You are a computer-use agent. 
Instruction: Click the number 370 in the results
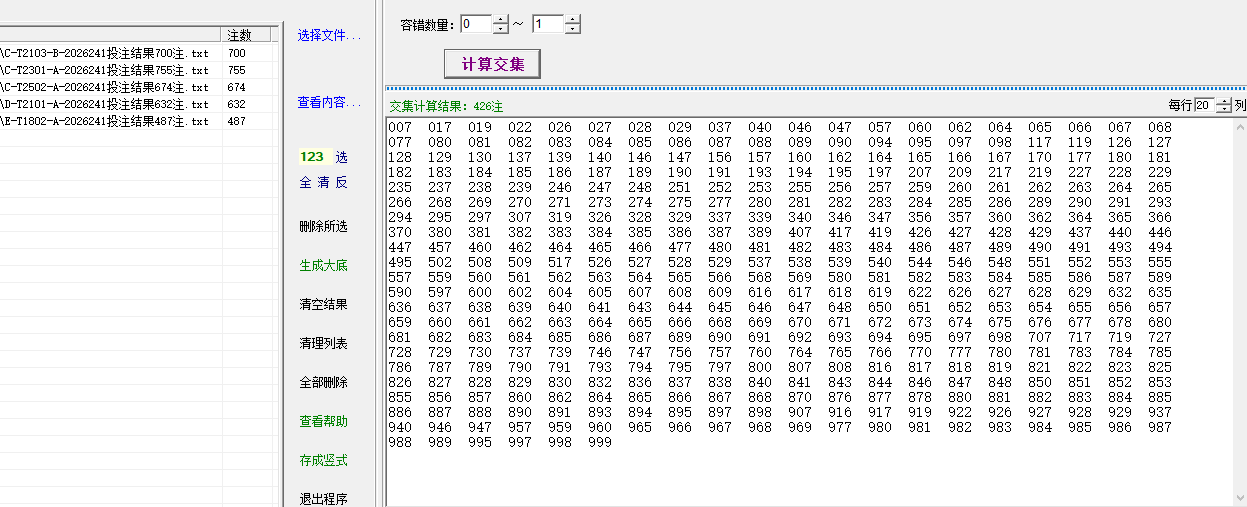pos(400,232)
